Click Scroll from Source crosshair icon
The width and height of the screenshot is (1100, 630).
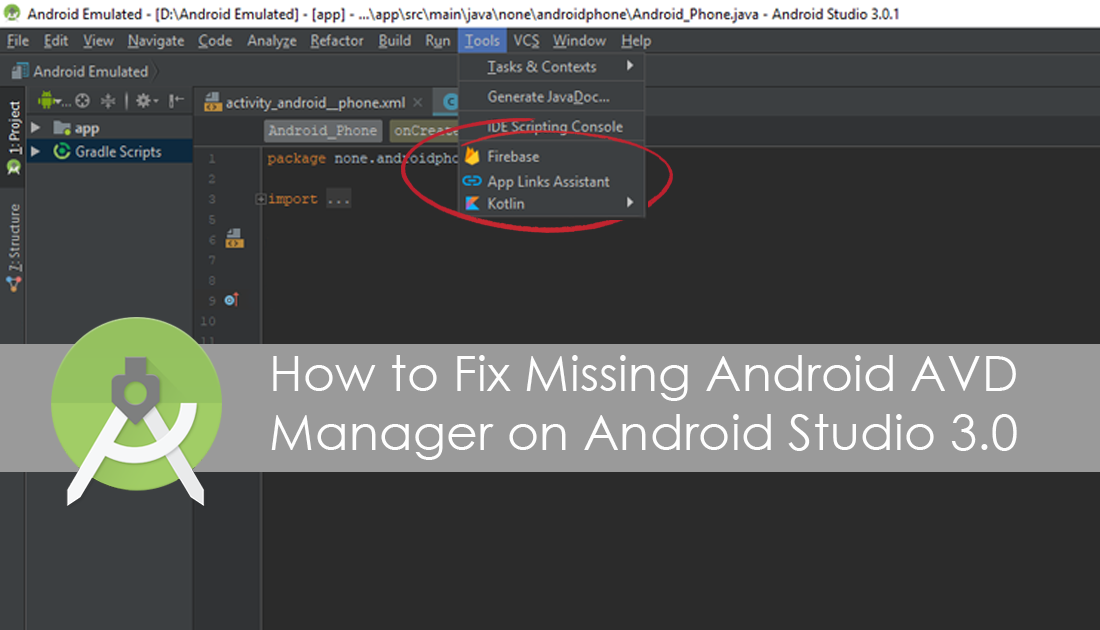pos(82,101)
